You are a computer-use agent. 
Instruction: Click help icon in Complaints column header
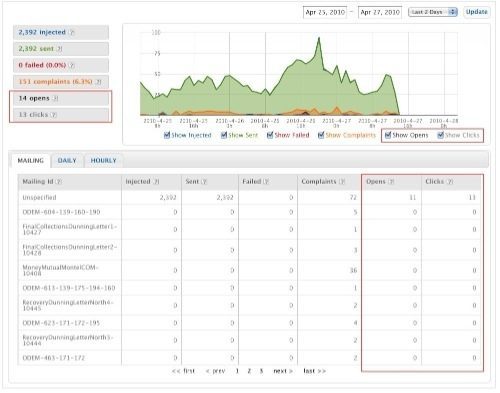(342, 182)
